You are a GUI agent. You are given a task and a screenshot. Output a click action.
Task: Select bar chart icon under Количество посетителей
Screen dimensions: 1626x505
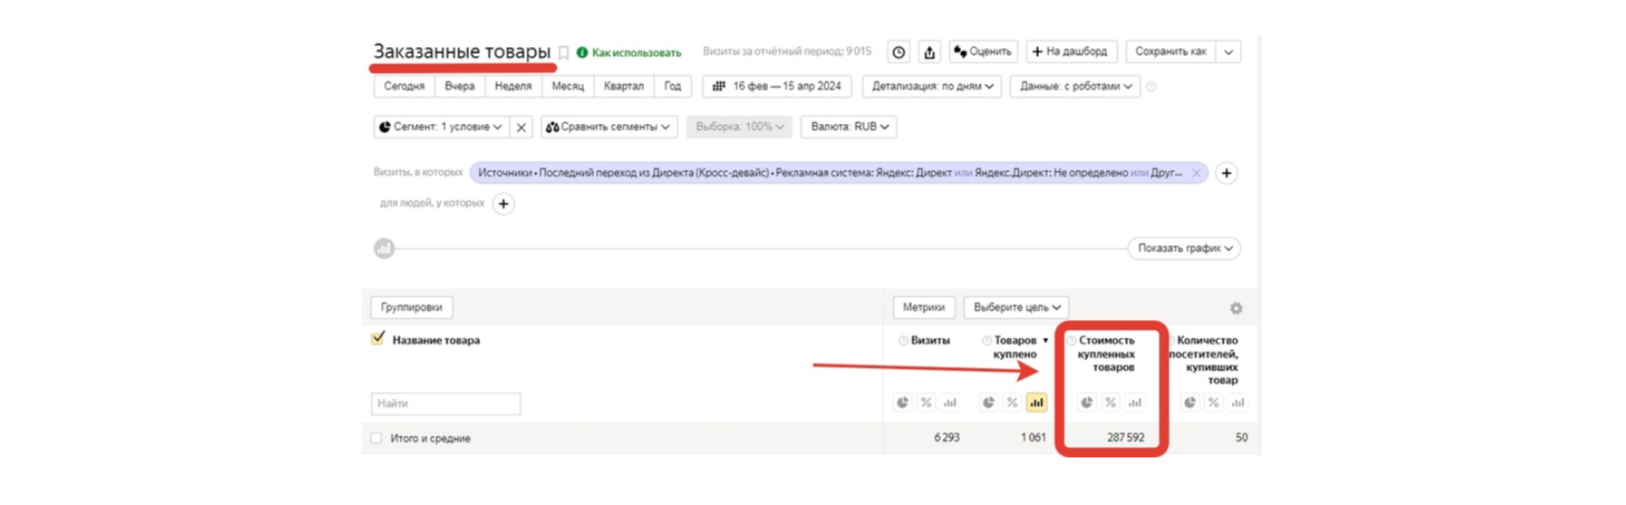[1238, 403]
